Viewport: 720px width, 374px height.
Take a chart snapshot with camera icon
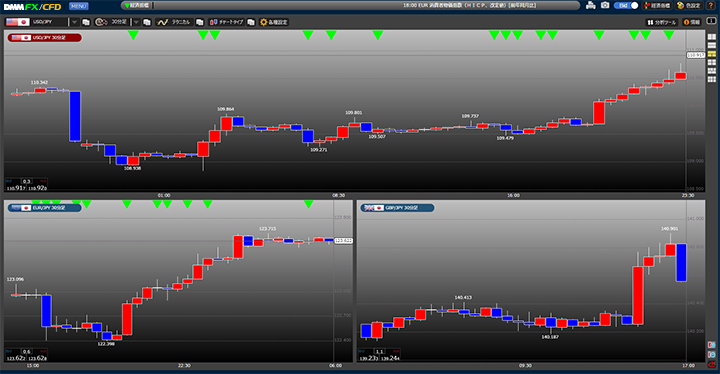pyautogui.click(x=605, y=6)
